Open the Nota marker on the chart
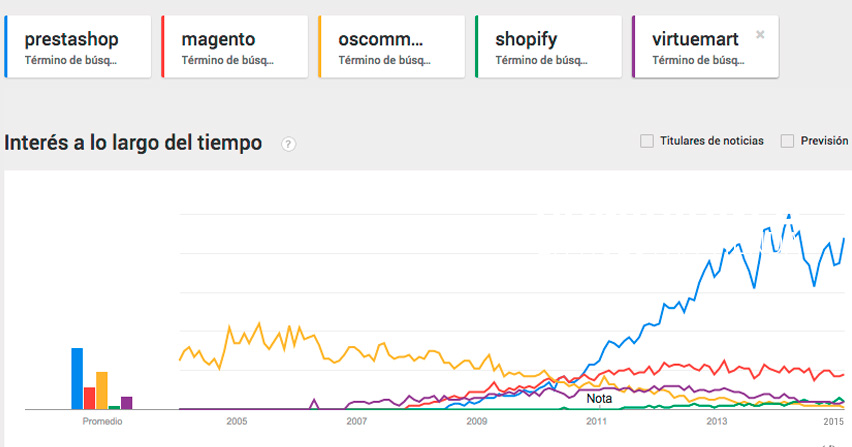The image size is (852, 447). coord(600,398)
